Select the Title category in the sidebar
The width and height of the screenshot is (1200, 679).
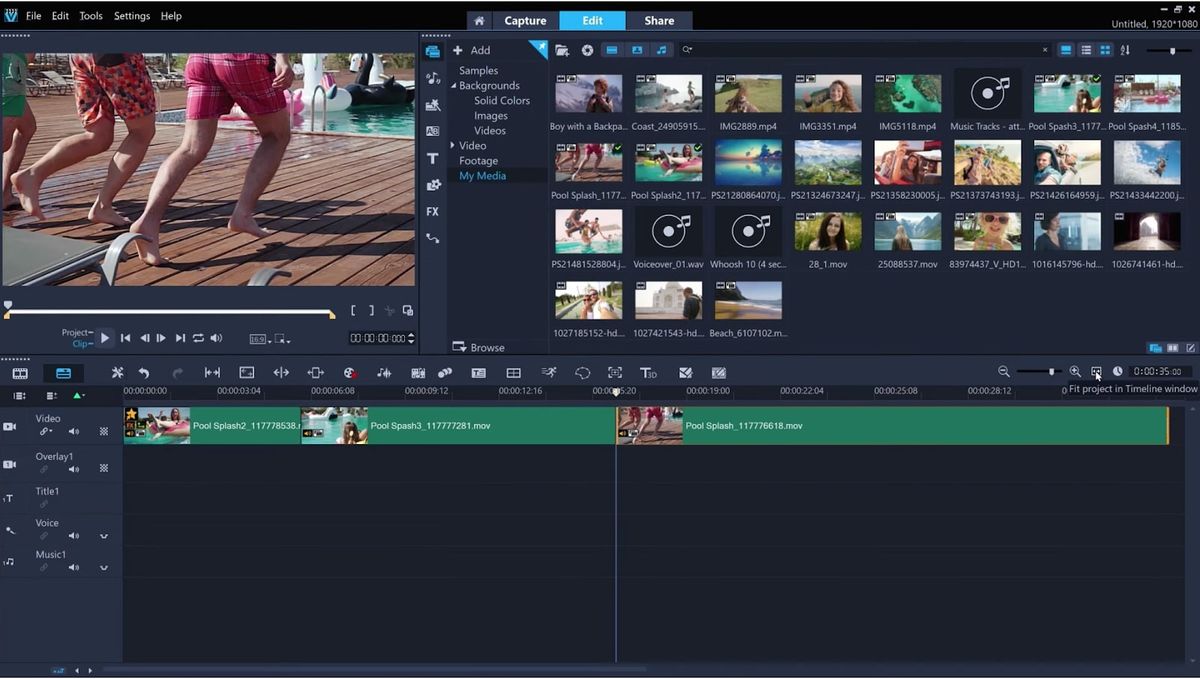pos(432,158)
